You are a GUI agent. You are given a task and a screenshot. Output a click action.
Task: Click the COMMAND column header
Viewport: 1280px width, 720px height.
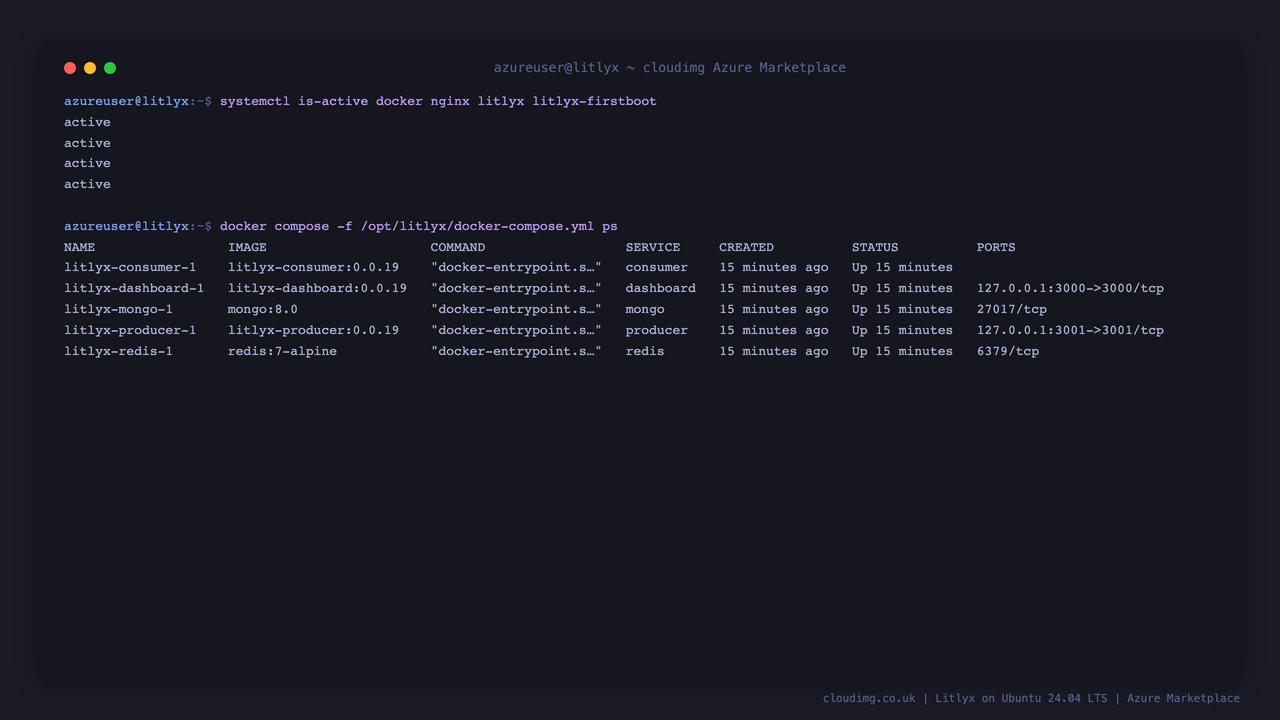click(458, 247)
